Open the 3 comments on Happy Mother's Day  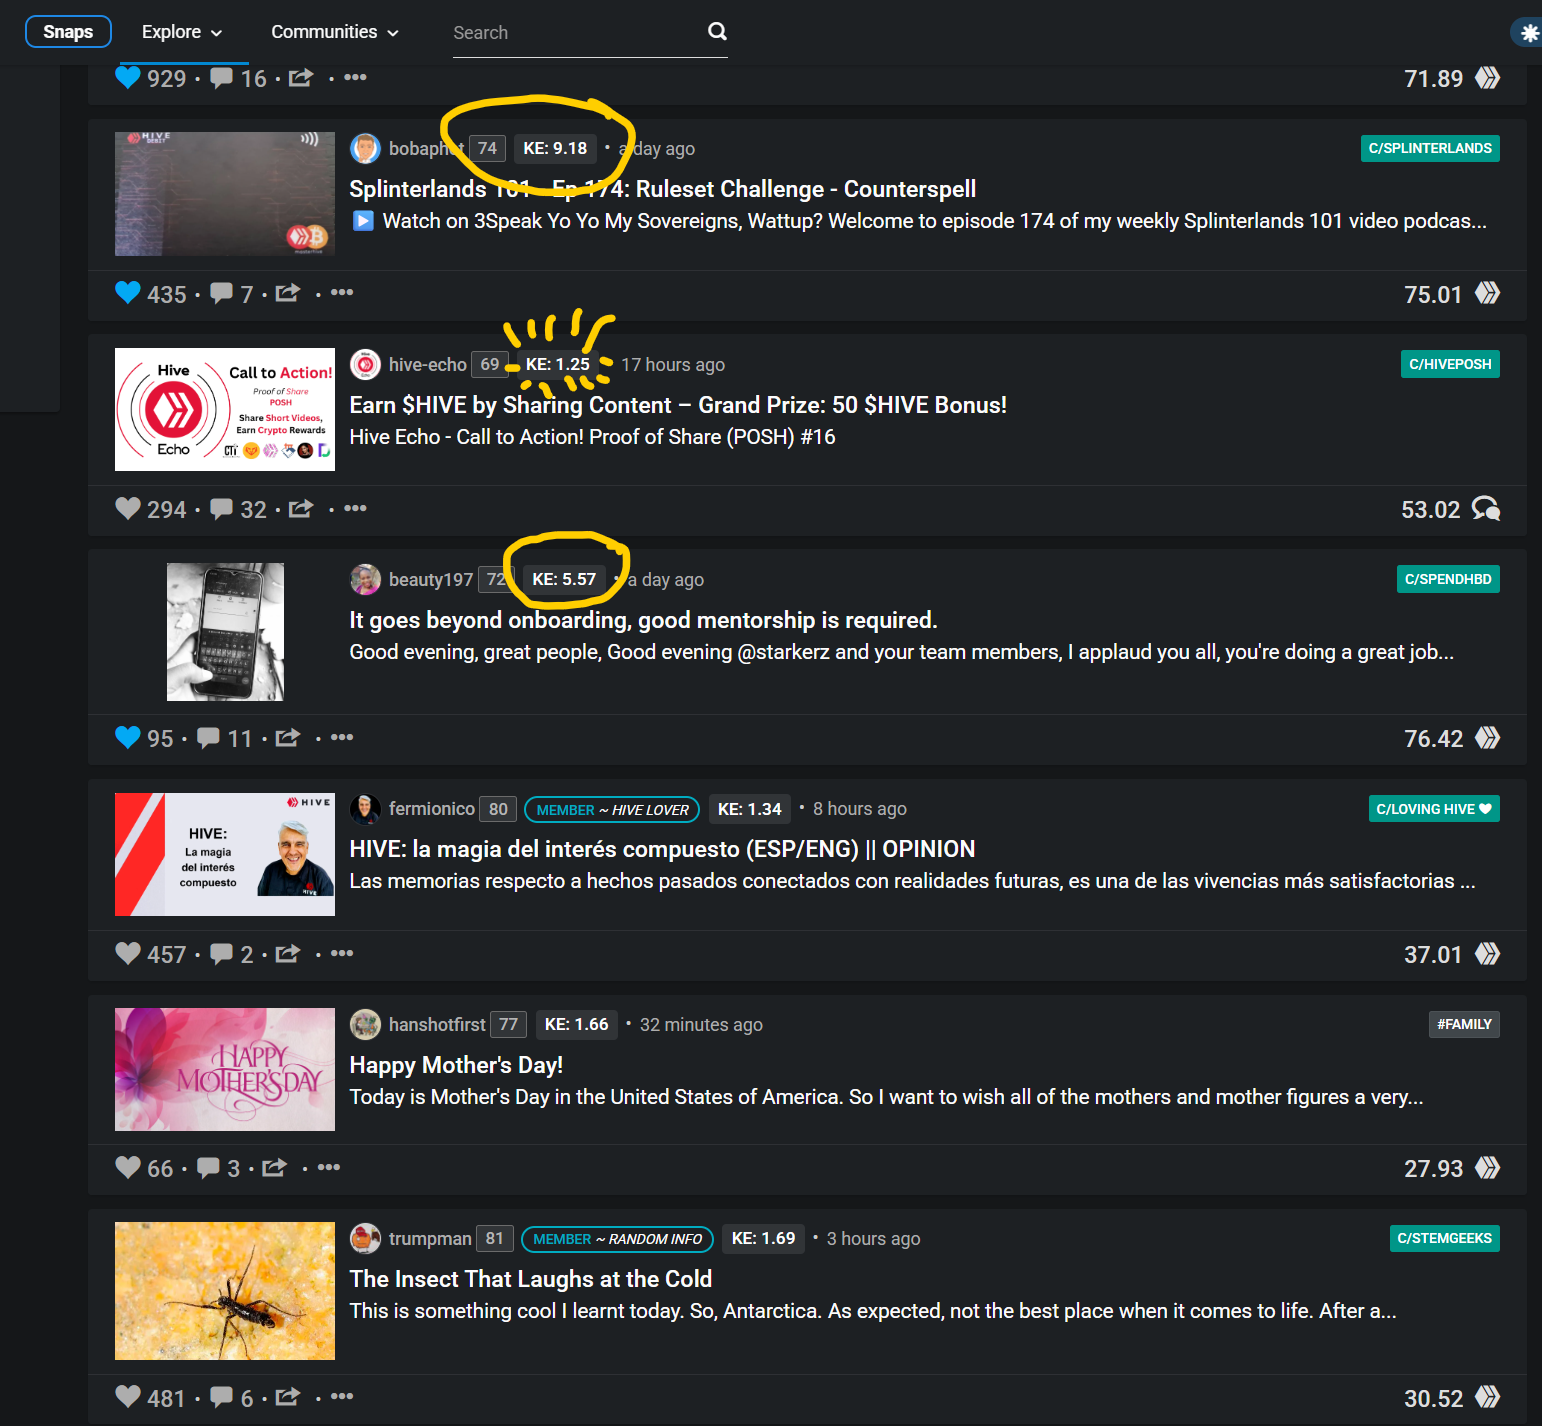[208, 1167]
